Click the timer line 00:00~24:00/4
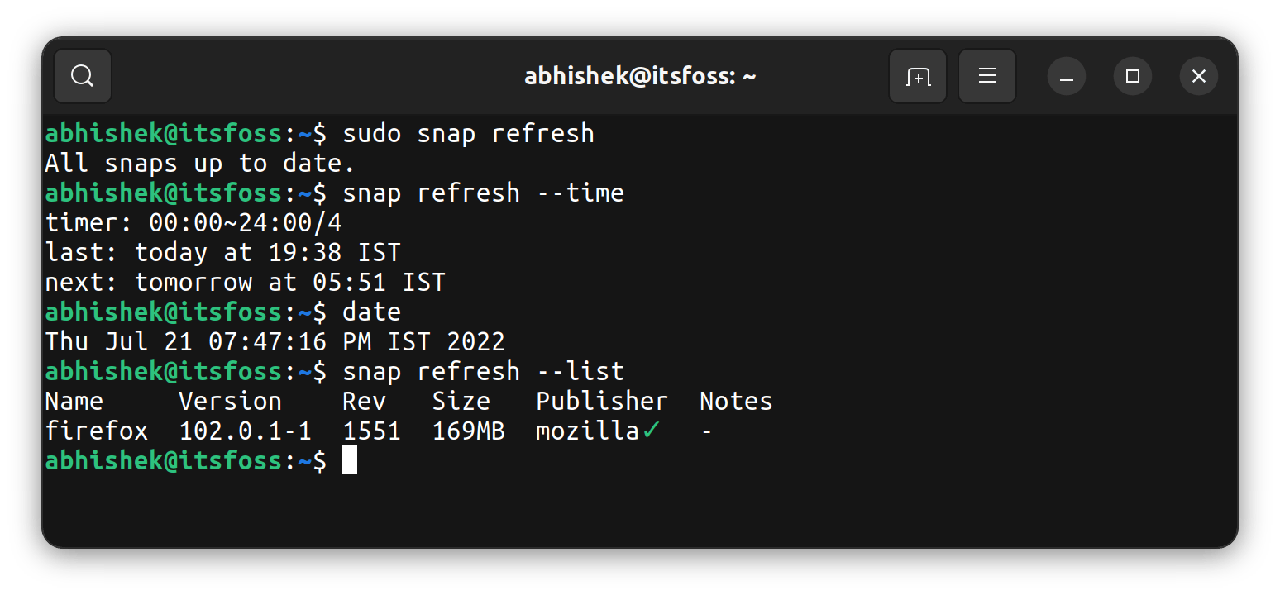Image resolution: width=1280 pixels, height=595 pixels. click(193, 223)
